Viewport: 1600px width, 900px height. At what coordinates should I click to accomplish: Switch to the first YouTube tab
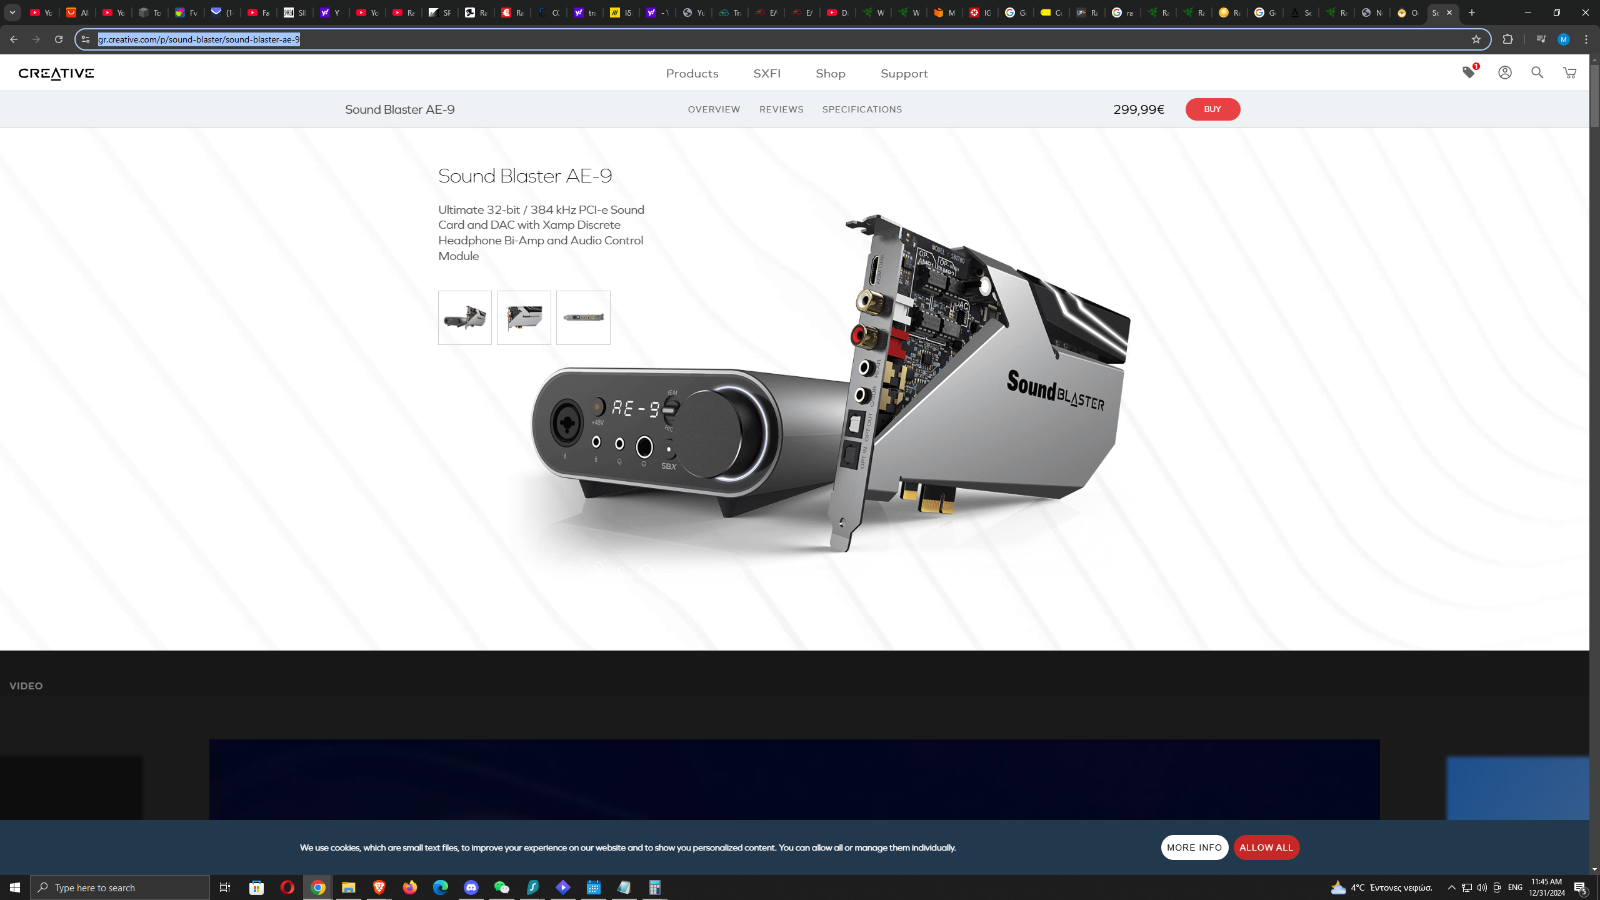(41, 13)
